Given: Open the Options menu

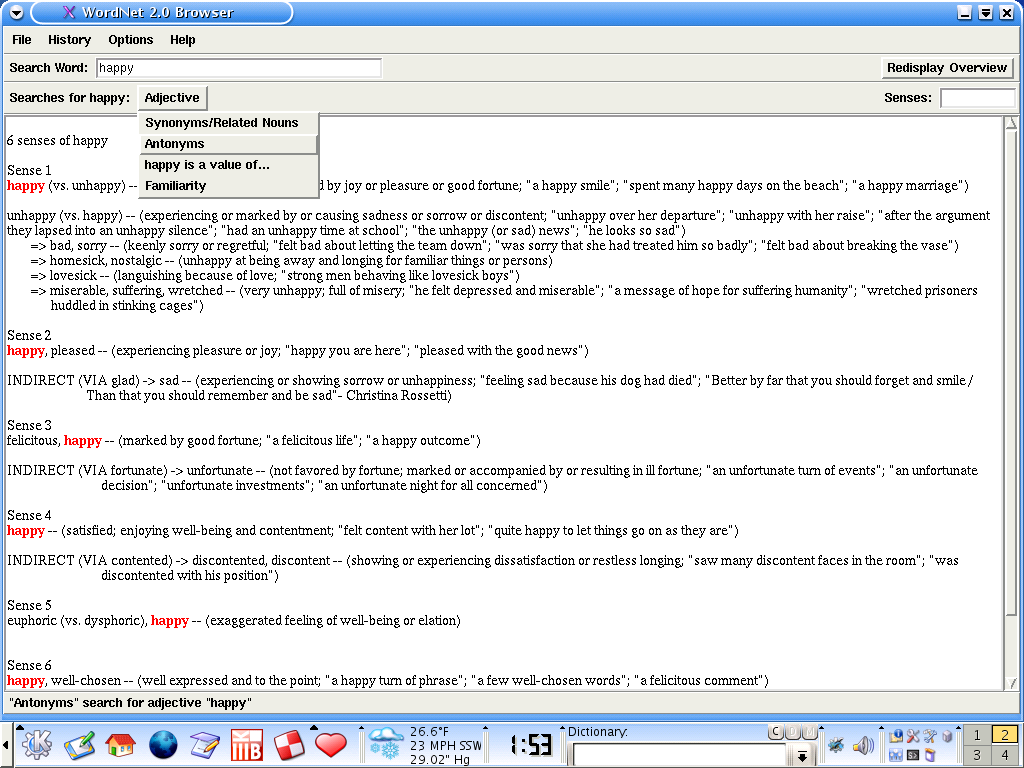Looking at the screenshot, I should 131,40.
